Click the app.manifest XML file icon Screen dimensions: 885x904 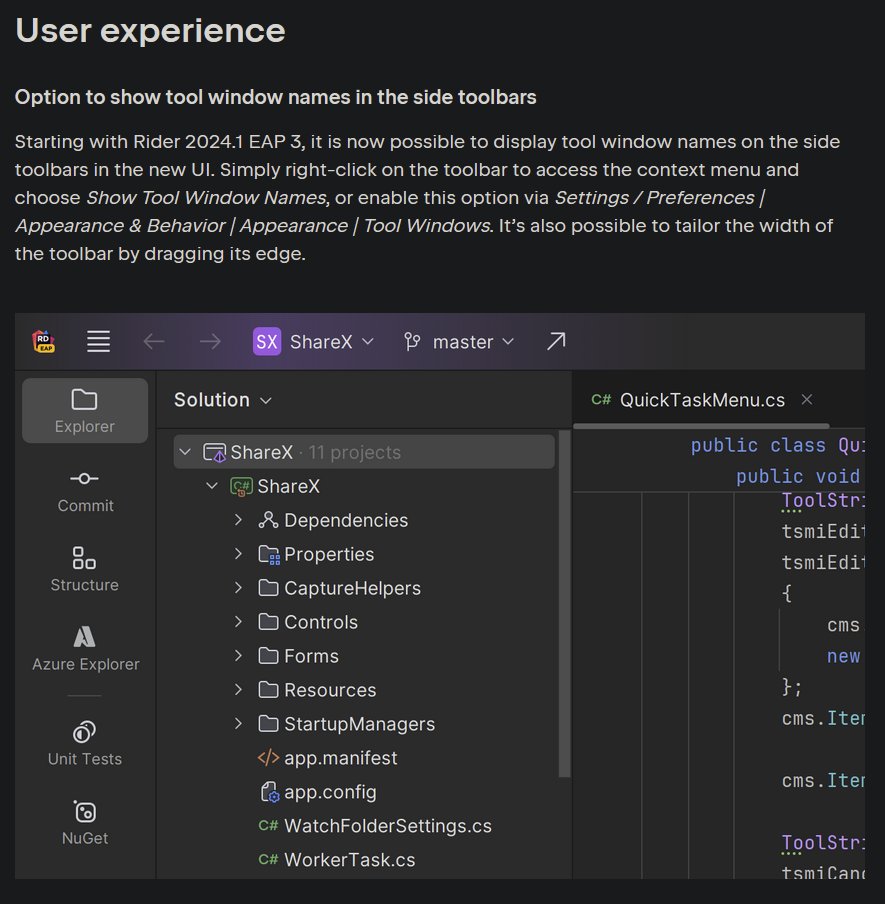pyautogui.click(x=268, y=758)
